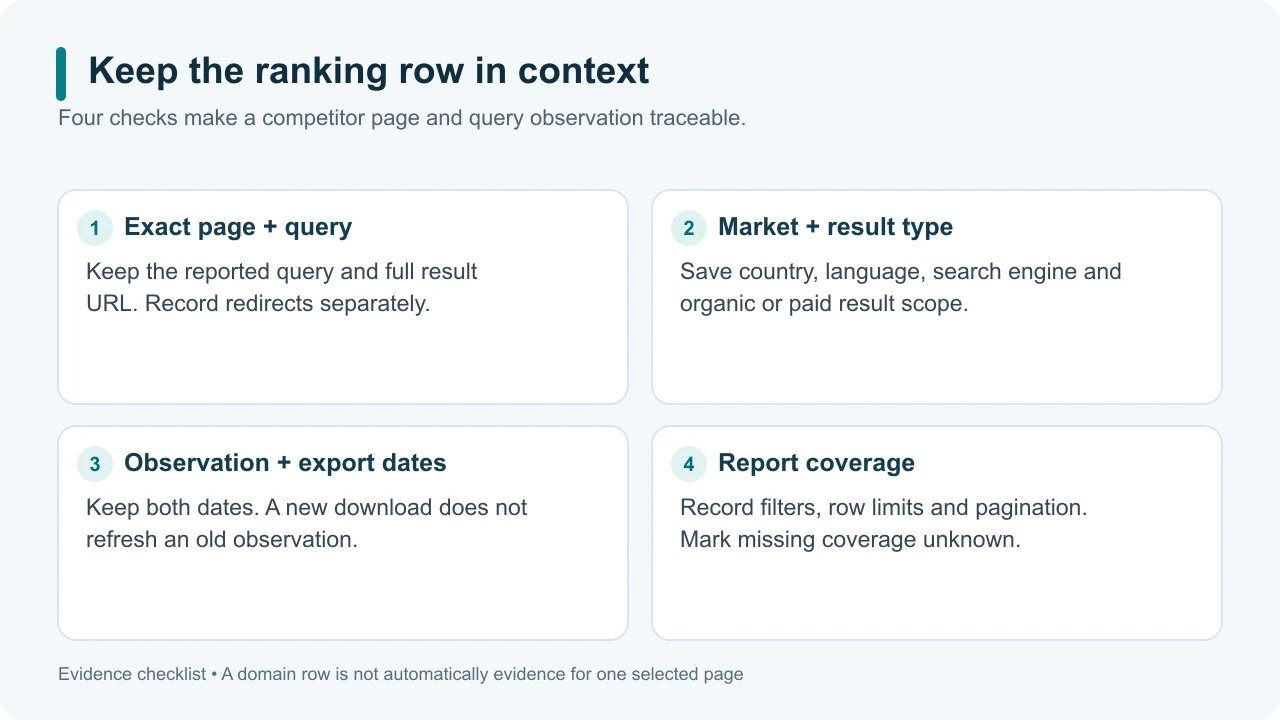Viewport: 1280px width, 720px height.
Task: Click the line "Record filters, row limits and pagination."
Action: tap(884, 508)
